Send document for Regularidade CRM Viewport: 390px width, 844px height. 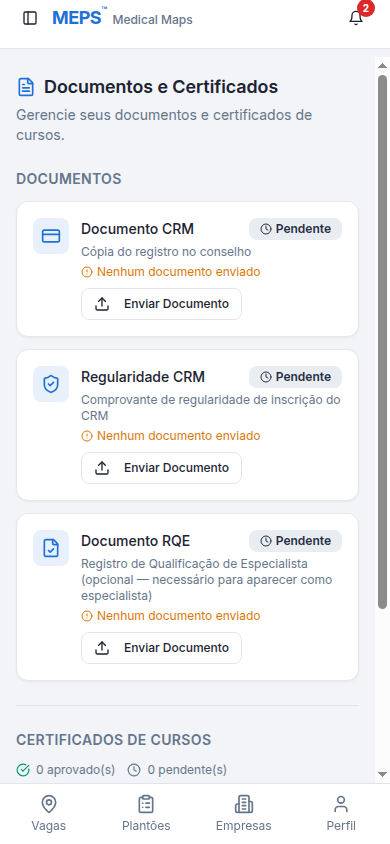[161, 468]
